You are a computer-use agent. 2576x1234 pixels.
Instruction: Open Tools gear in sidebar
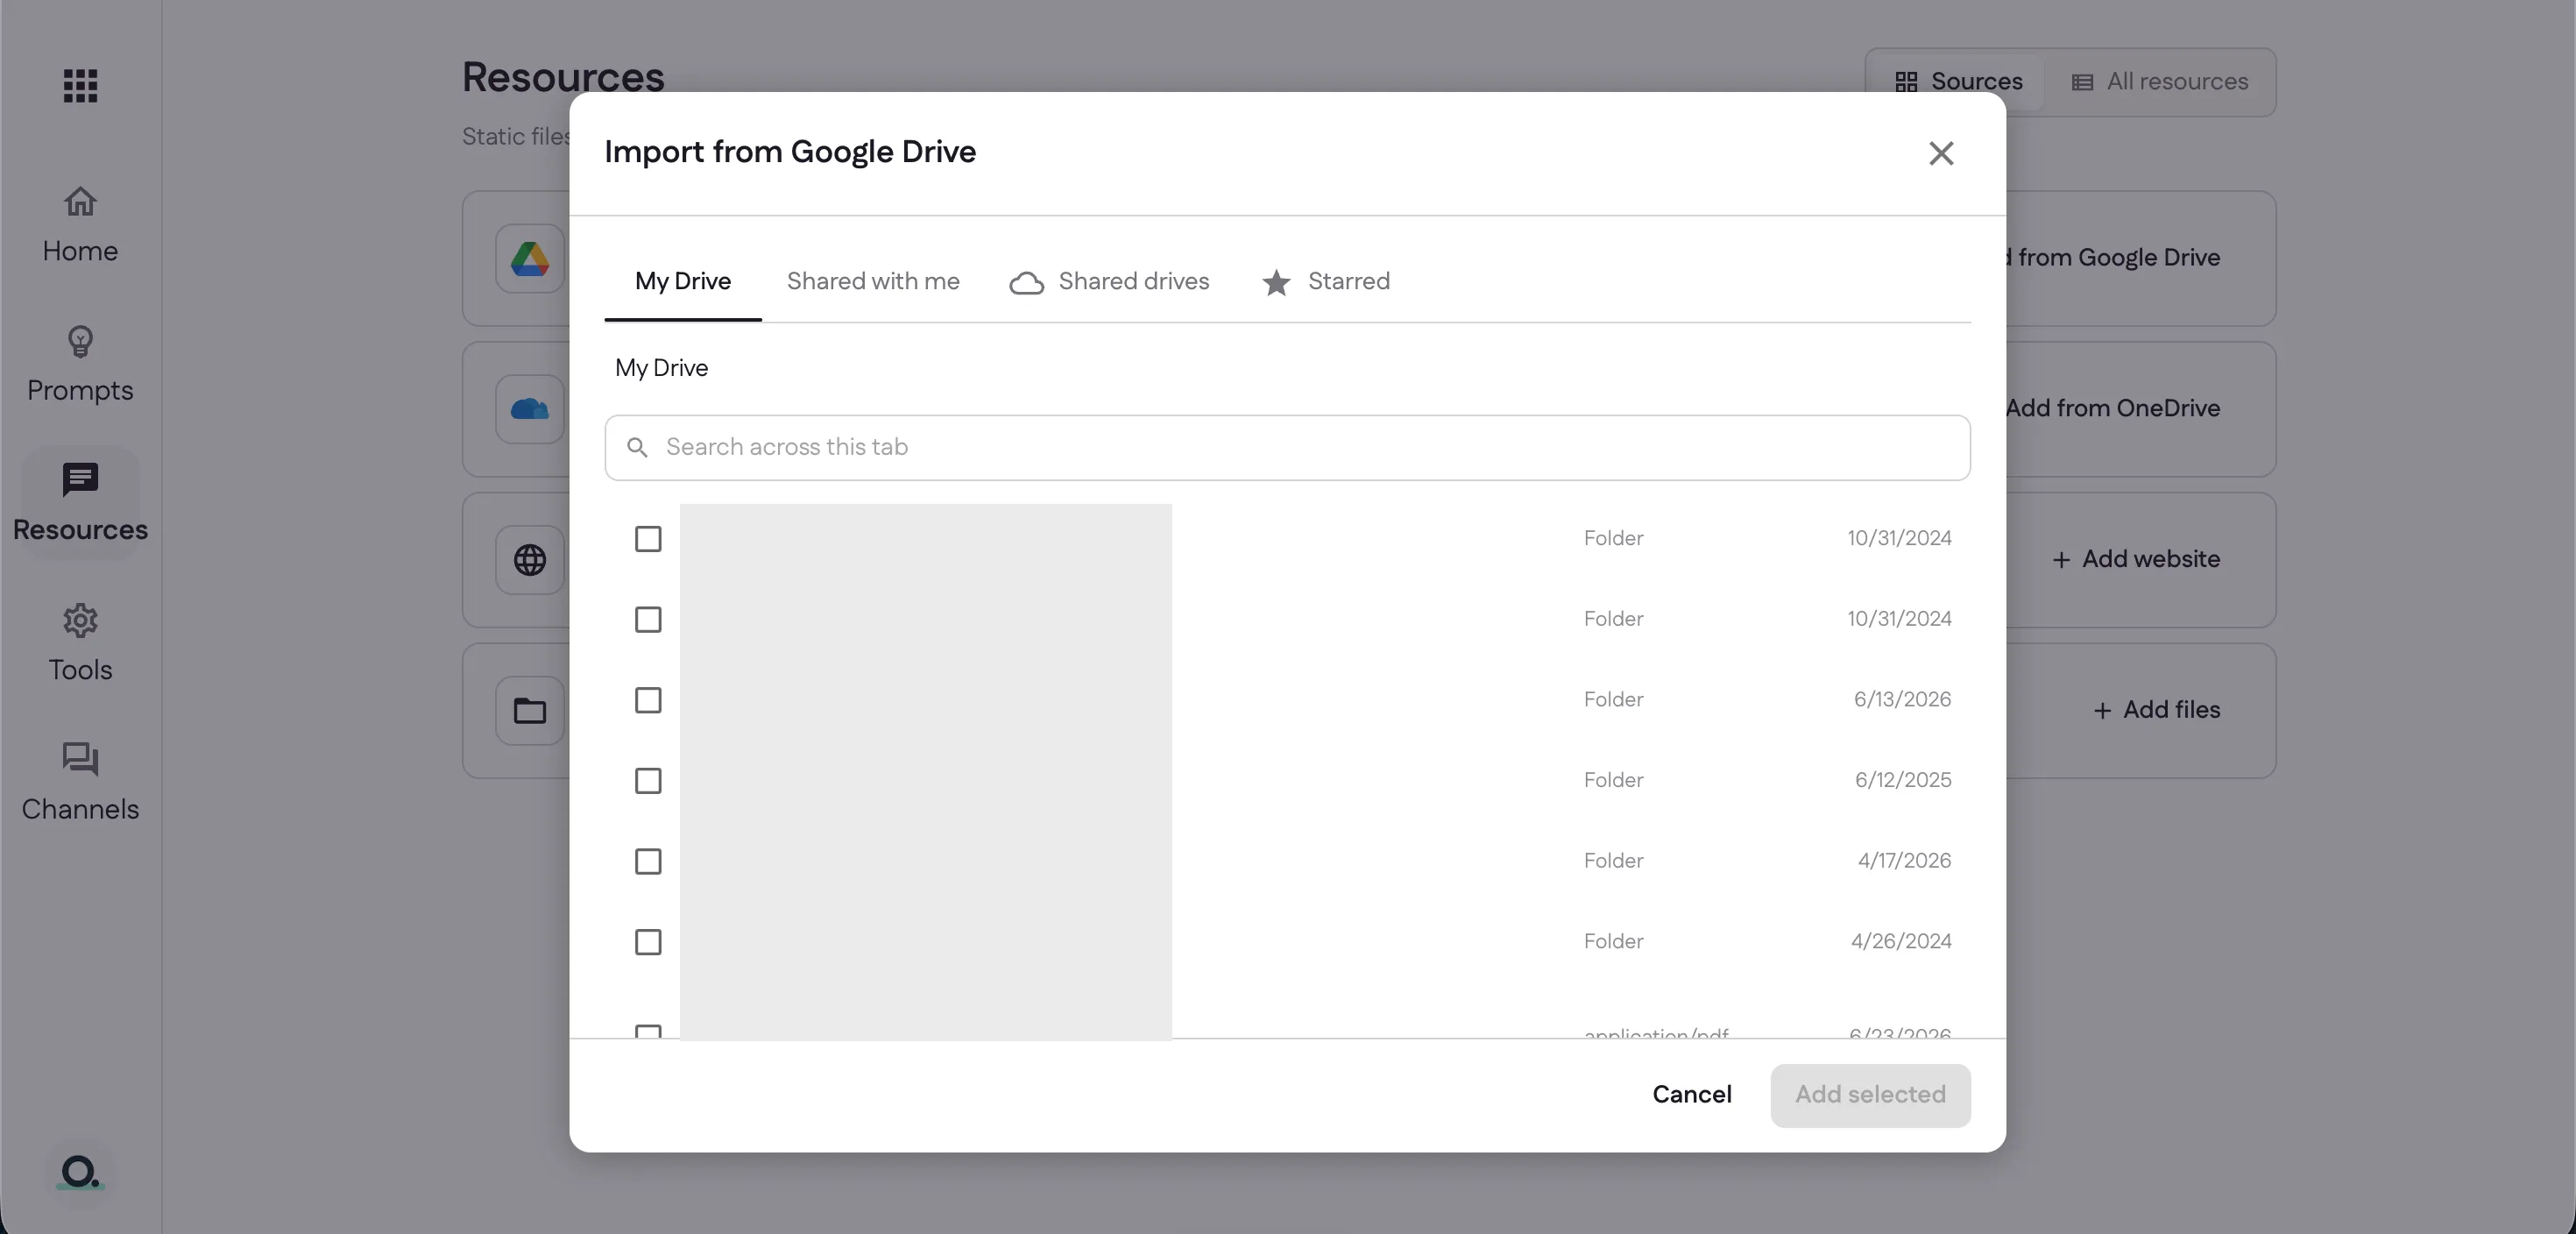(80, 643)
